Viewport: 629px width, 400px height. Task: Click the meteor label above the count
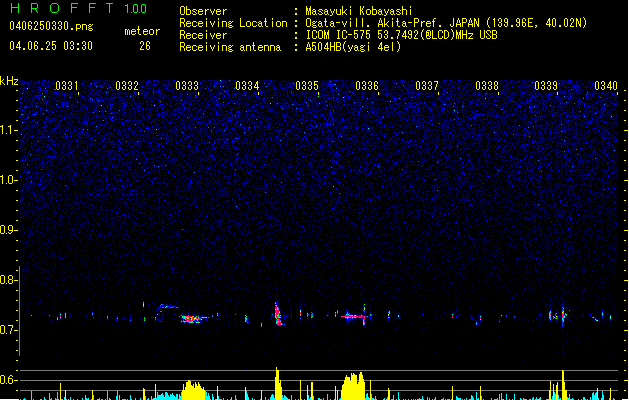point(142,31)
